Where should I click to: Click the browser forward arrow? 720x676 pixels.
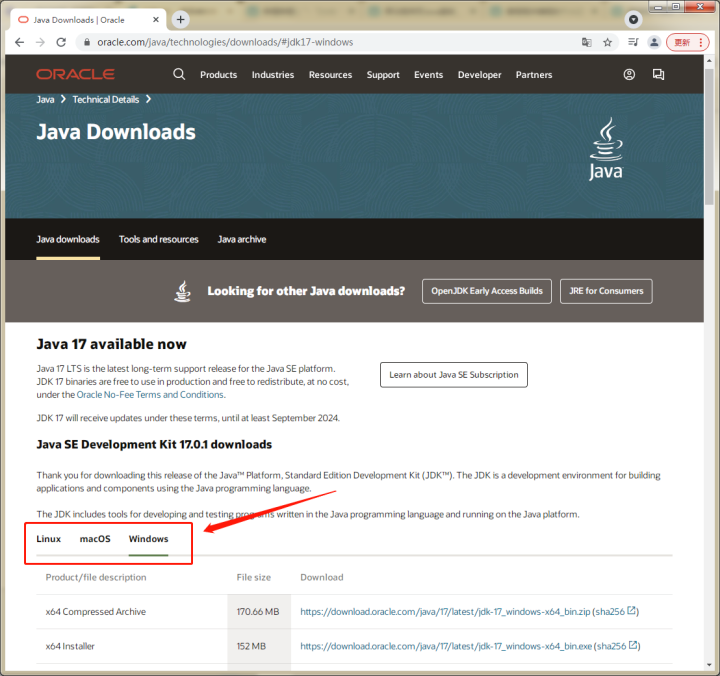(x=40, y=42)
